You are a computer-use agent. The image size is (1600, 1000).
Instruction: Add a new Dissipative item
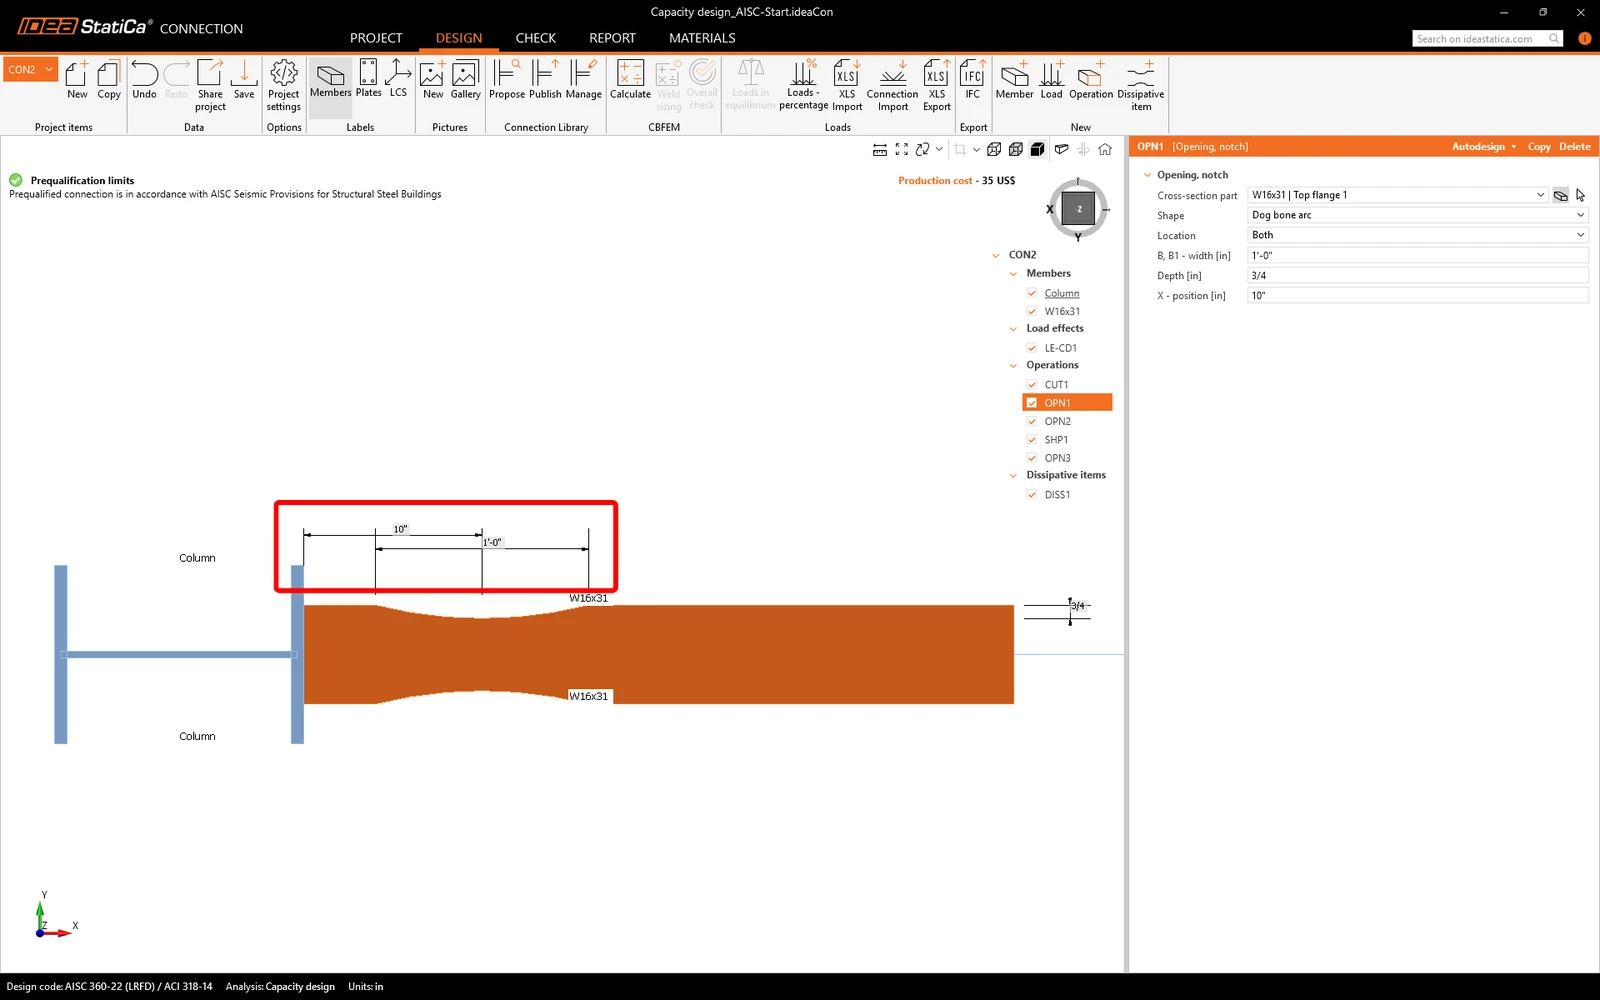[x=1141, y=85]
